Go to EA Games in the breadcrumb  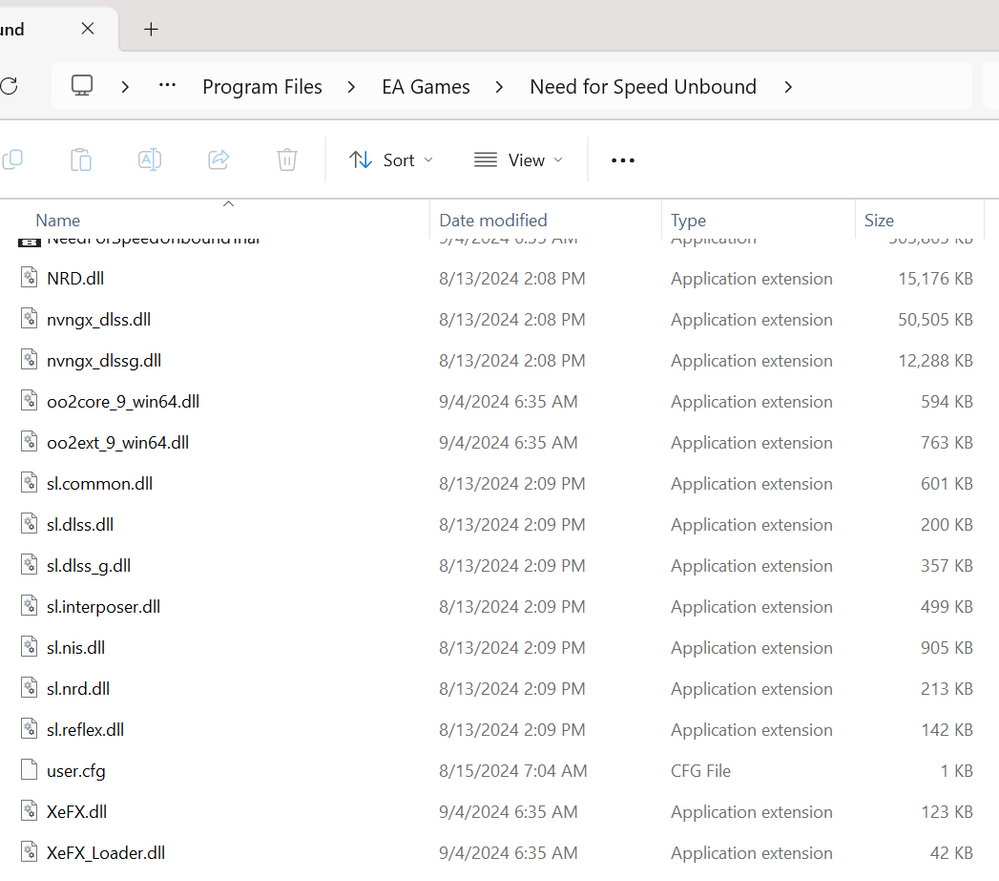click(x=426, y=87)
